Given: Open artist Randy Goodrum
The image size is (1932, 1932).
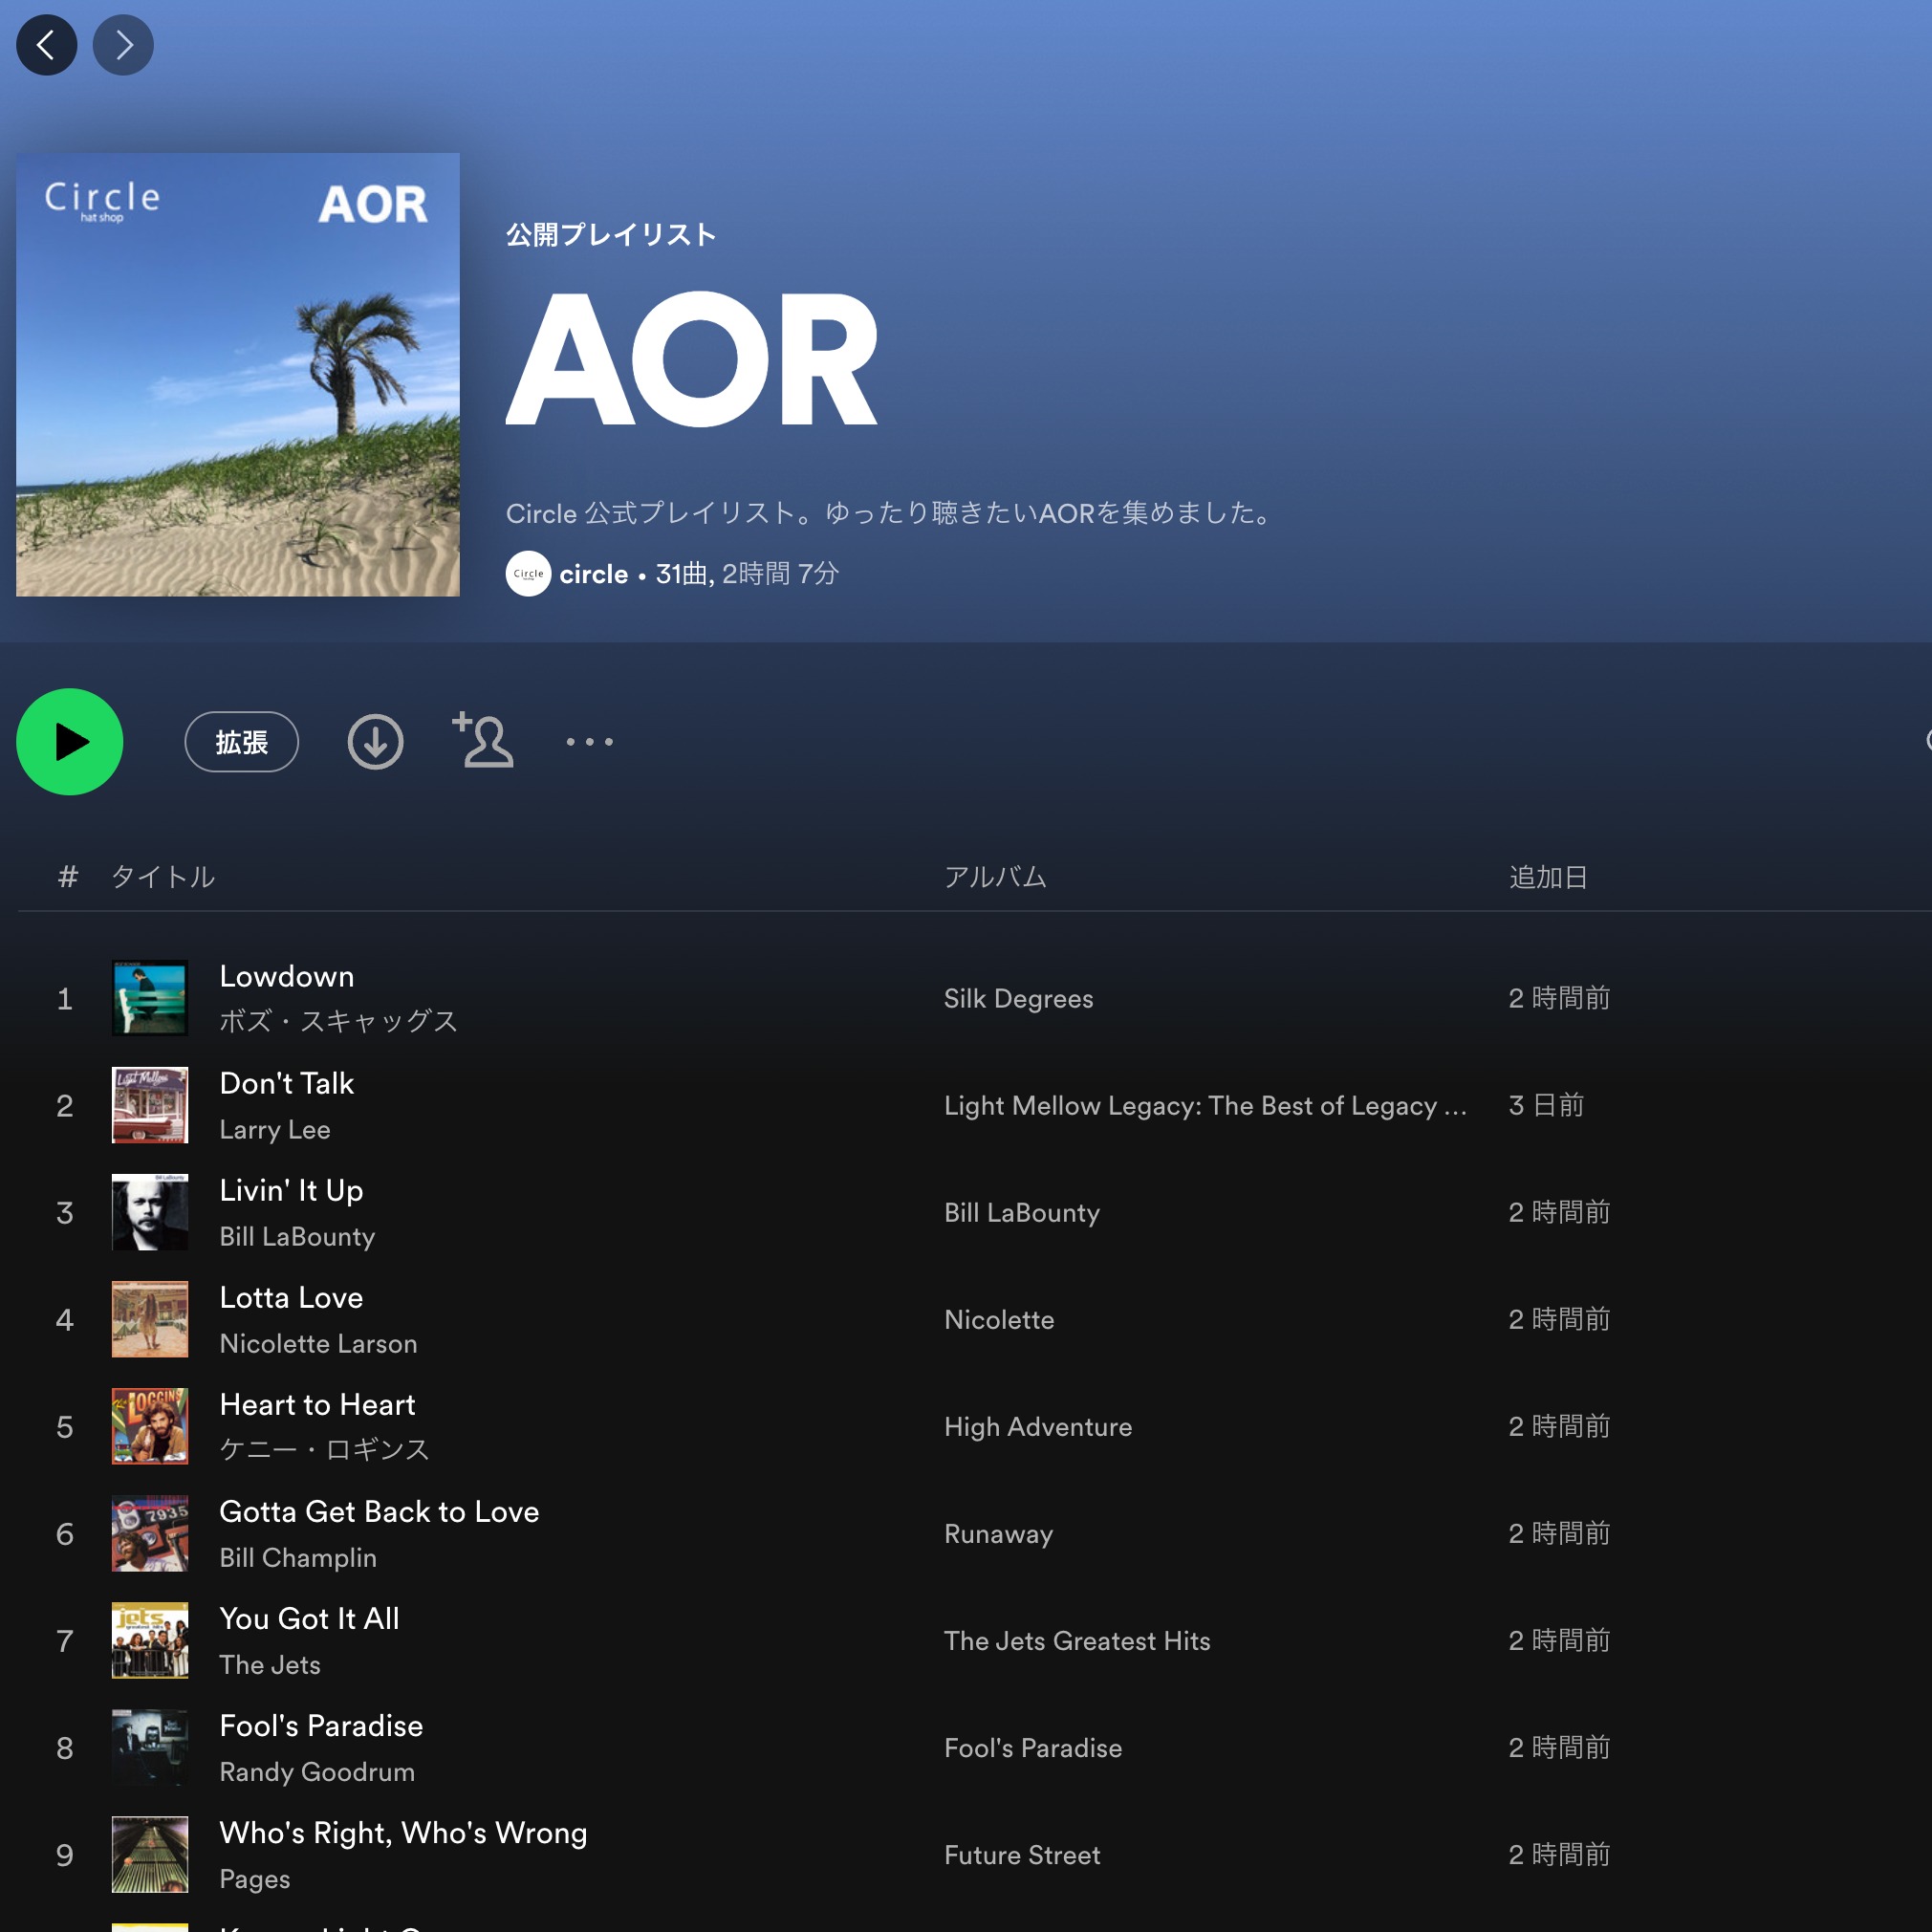Looking at the screenshot, I should point(317,1771).
